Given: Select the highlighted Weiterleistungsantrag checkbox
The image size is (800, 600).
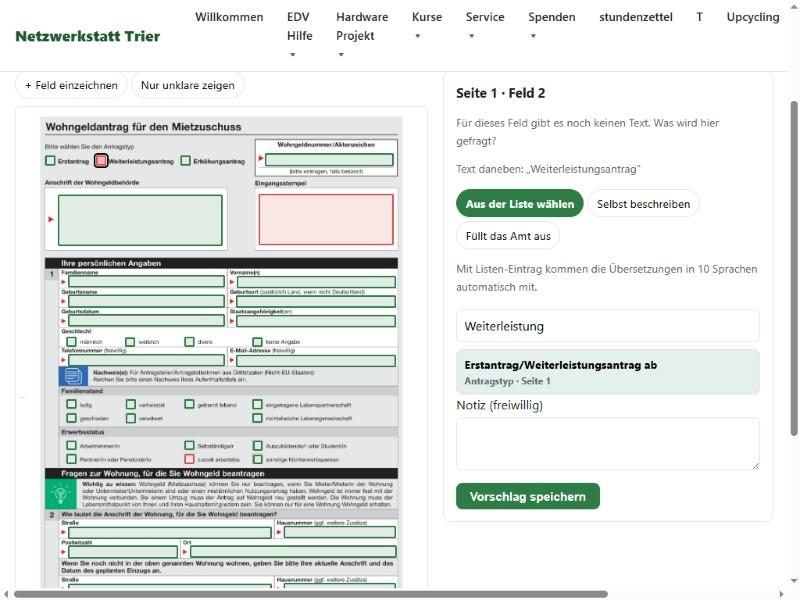Looking at the screenshot, I should (x=101, y=161).
